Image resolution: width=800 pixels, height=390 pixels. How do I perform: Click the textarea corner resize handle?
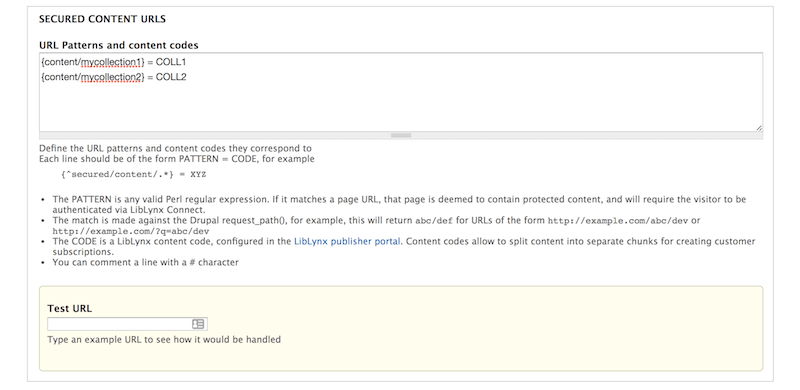[x=759, y=128]
